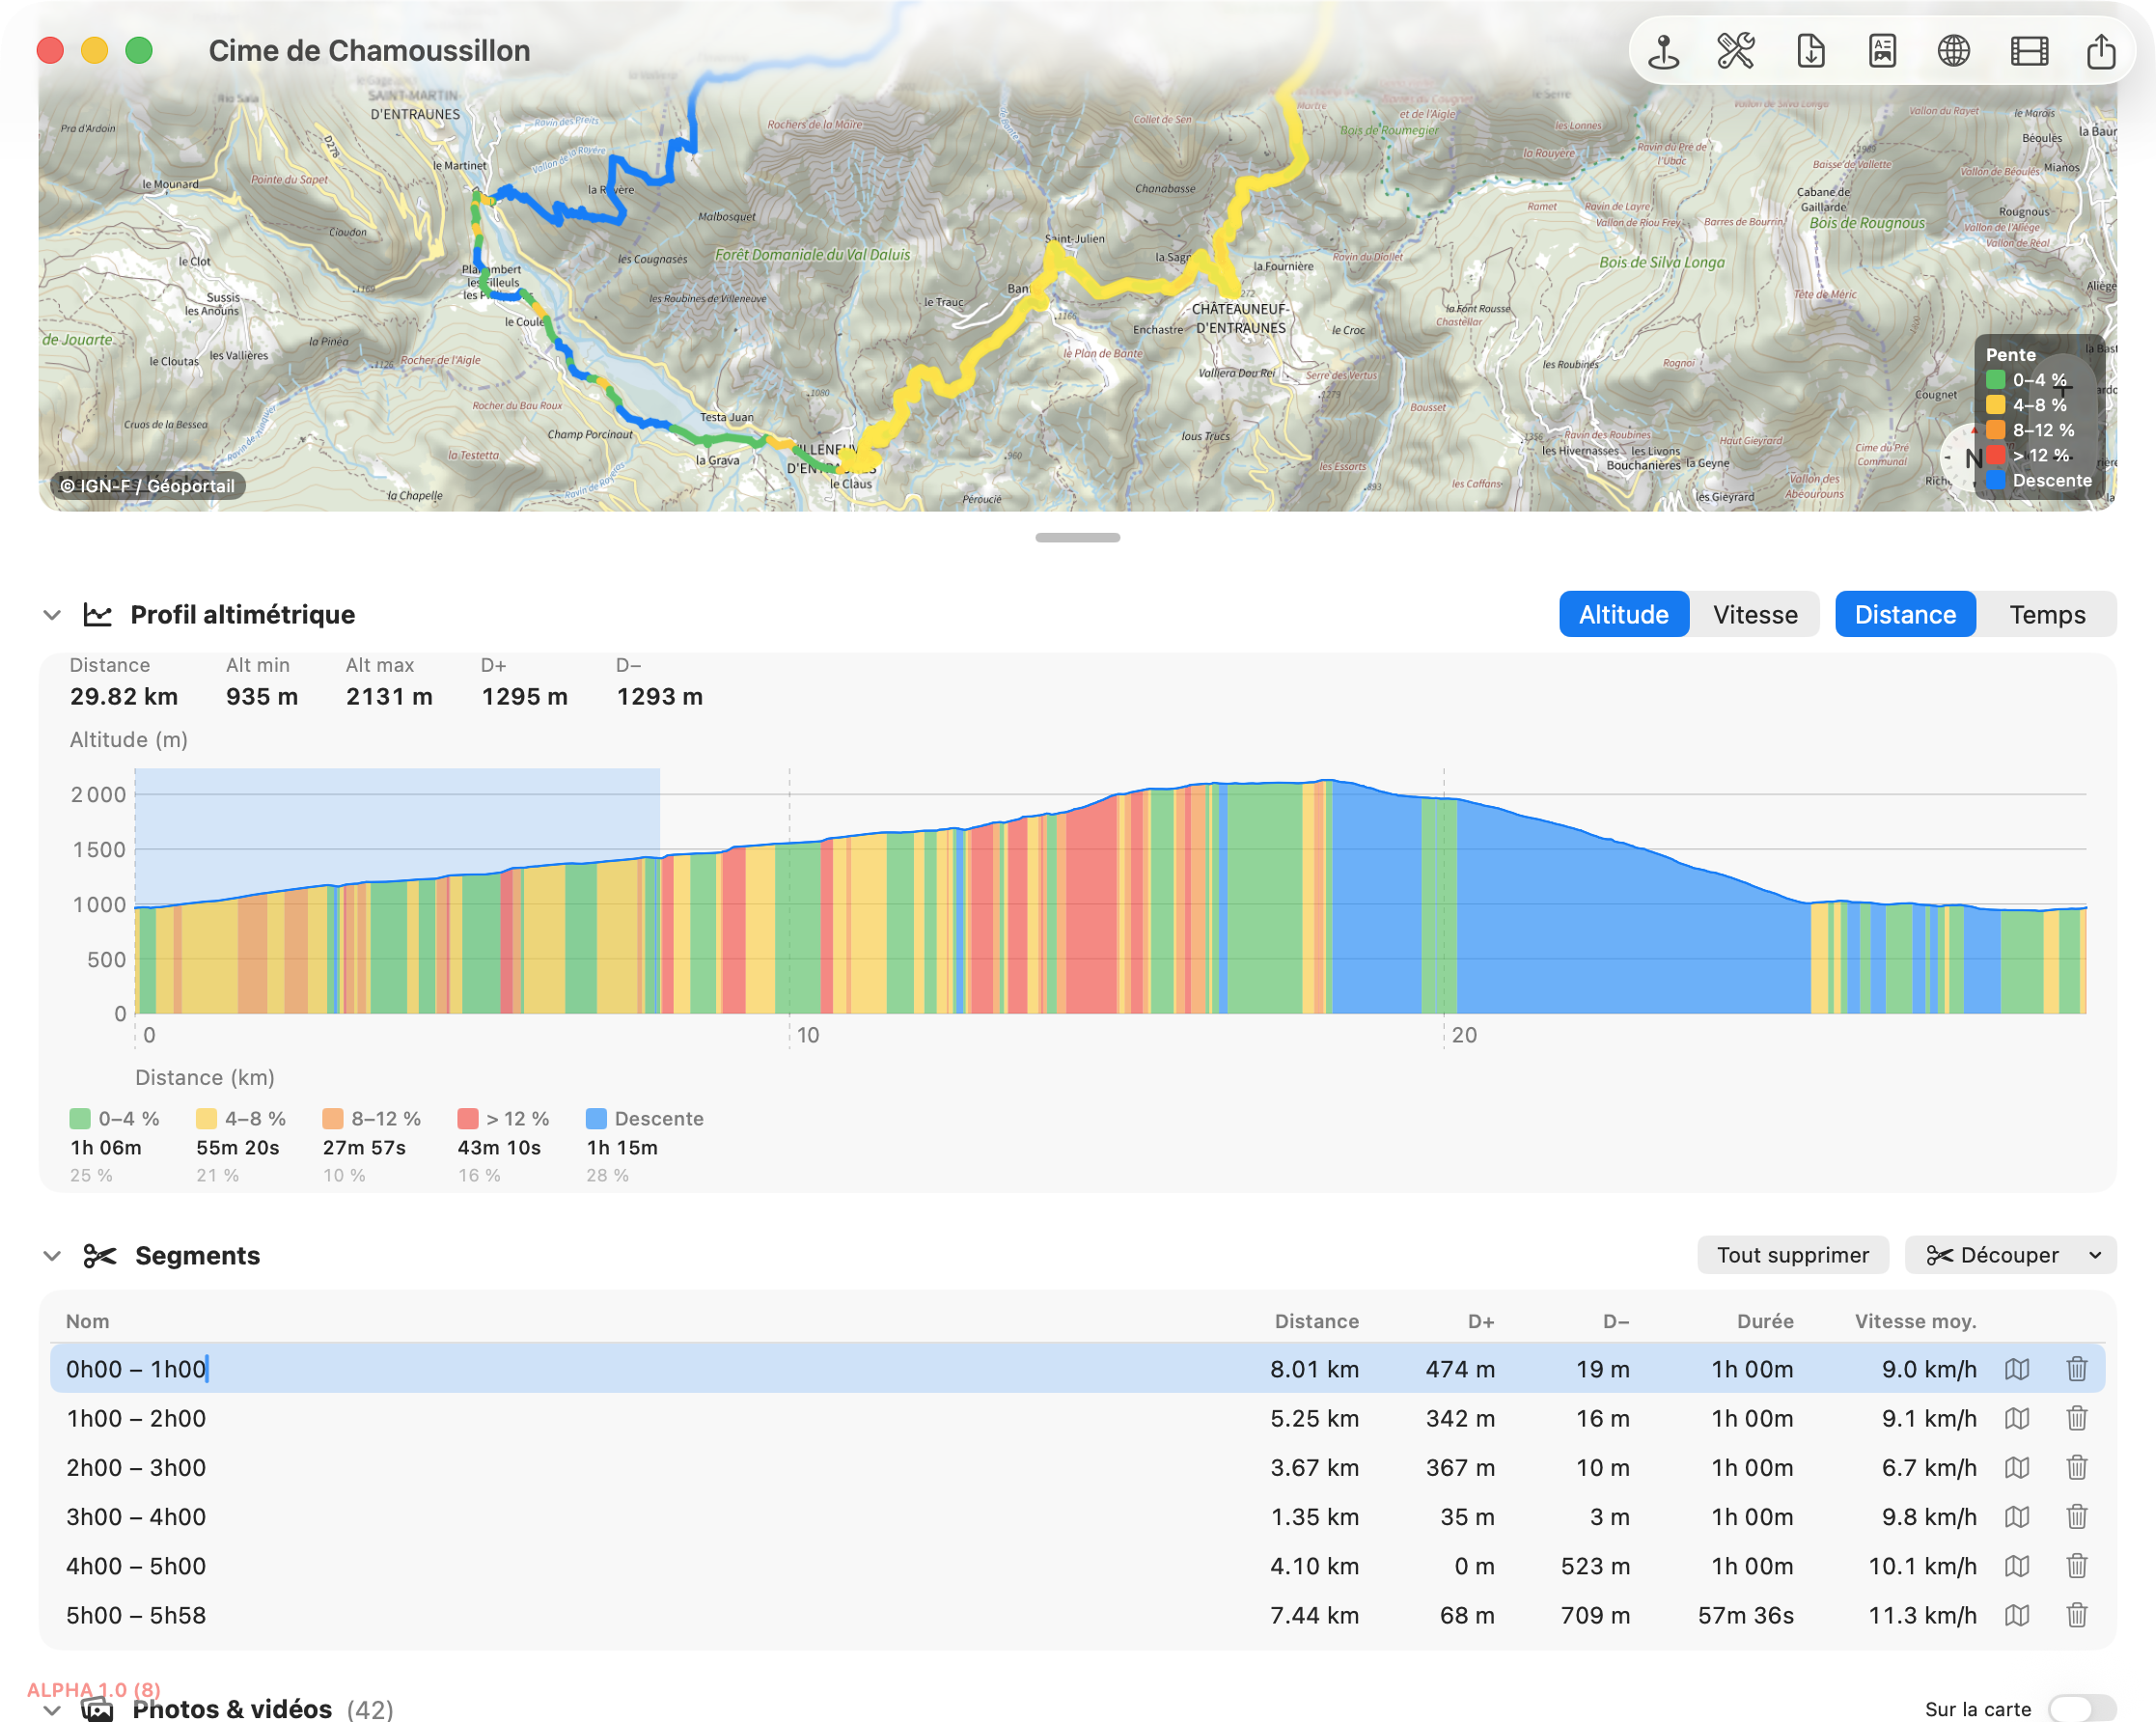
Task: Show segment 2h00 – 3h00 on map
Action: [2017, 1467]
